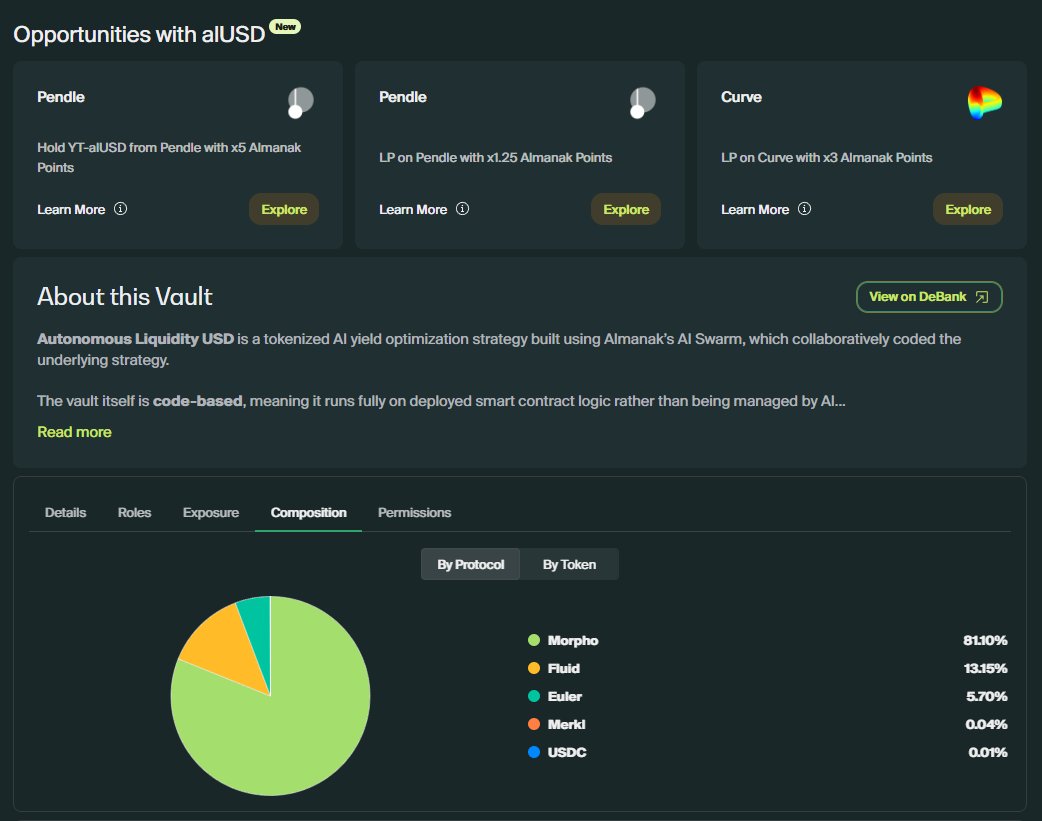Click Learn More on LP on Pendle card
Image resolution: width=1042 pixels, height=821 pixels.
coord(413,209)
